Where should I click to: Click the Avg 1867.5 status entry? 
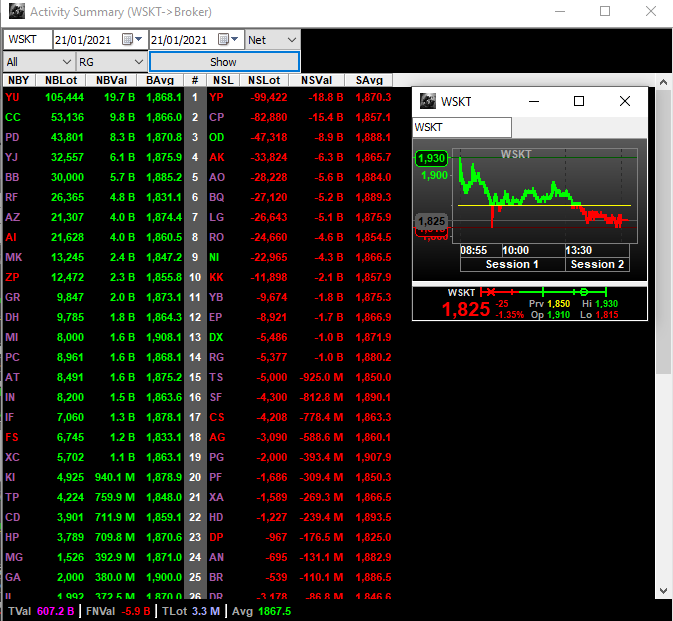(261, 611)
